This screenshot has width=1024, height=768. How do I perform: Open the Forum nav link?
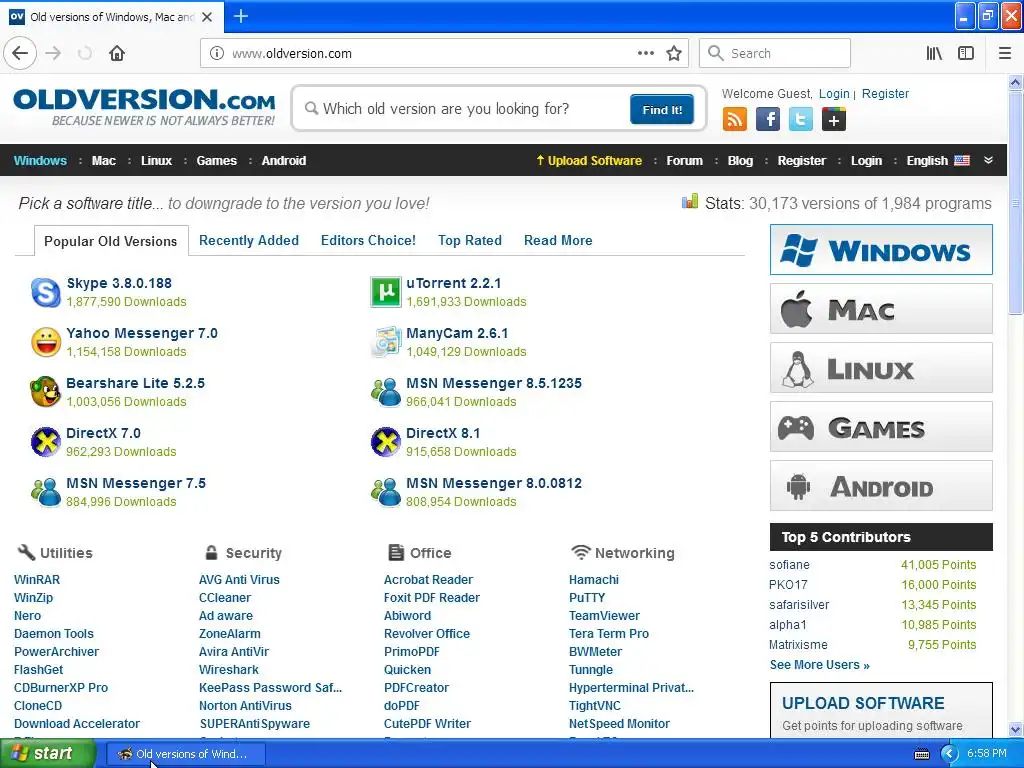684,161
